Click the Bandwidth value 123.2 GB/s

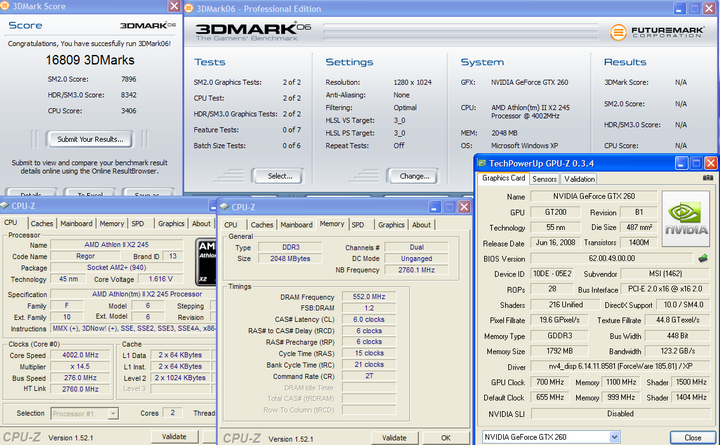678,351
